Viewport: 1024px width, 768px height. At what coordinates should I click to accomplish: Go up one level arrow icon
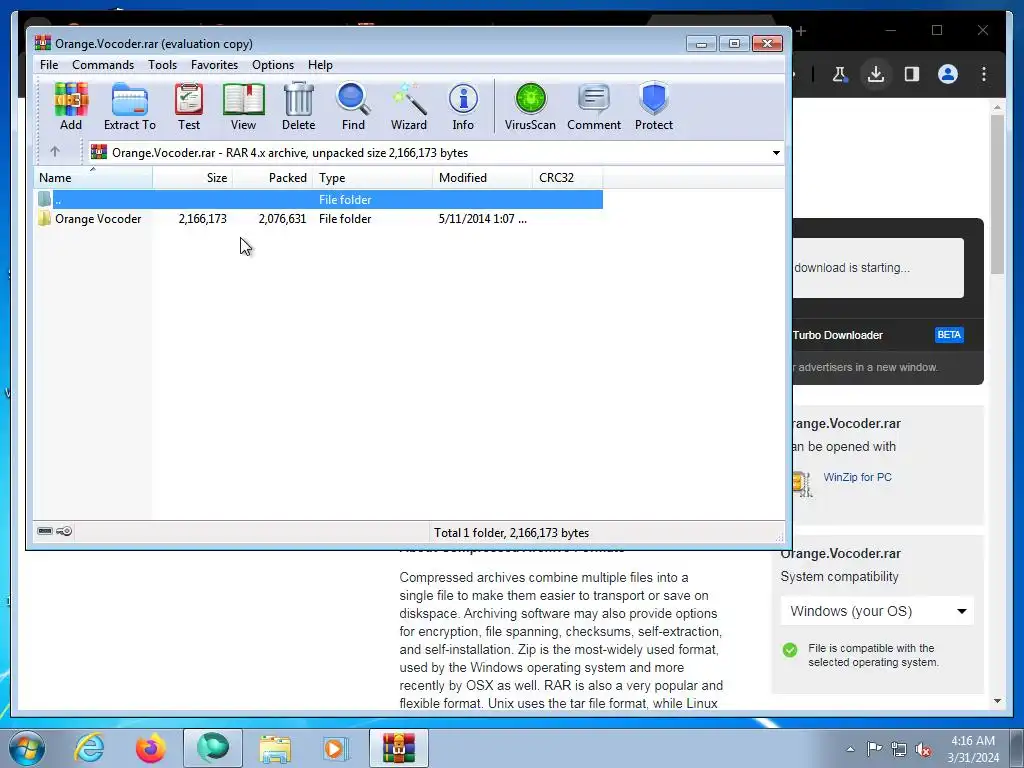[55, 152]
